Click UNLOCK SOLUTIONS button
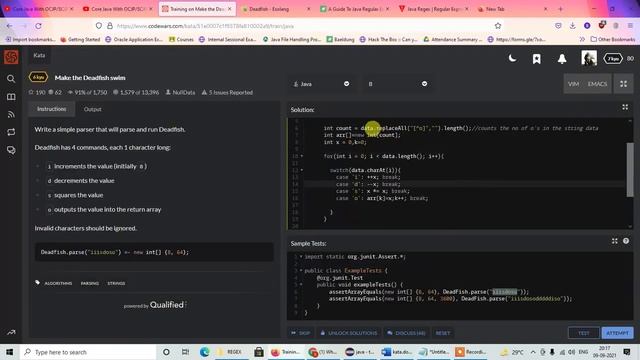The height and width of the screenshot is (360, 640). pyautogui.click(x=349, y=333)
